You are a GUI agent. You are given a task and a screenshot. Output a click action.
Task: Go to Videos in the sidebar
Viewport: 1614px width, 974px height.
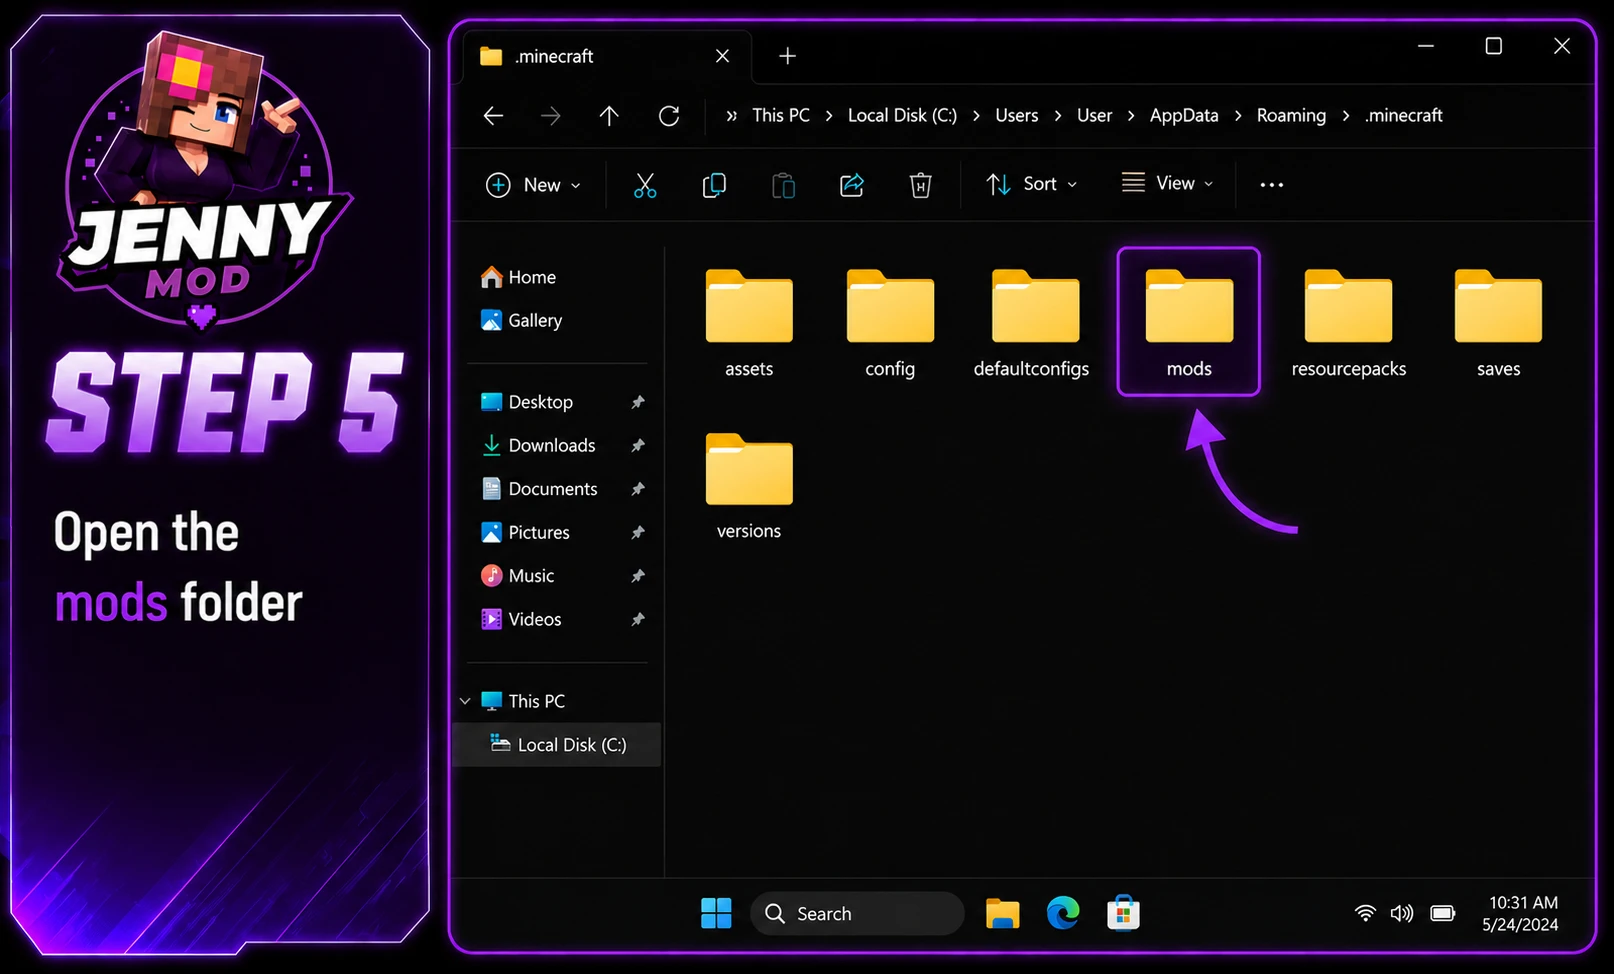521,619
